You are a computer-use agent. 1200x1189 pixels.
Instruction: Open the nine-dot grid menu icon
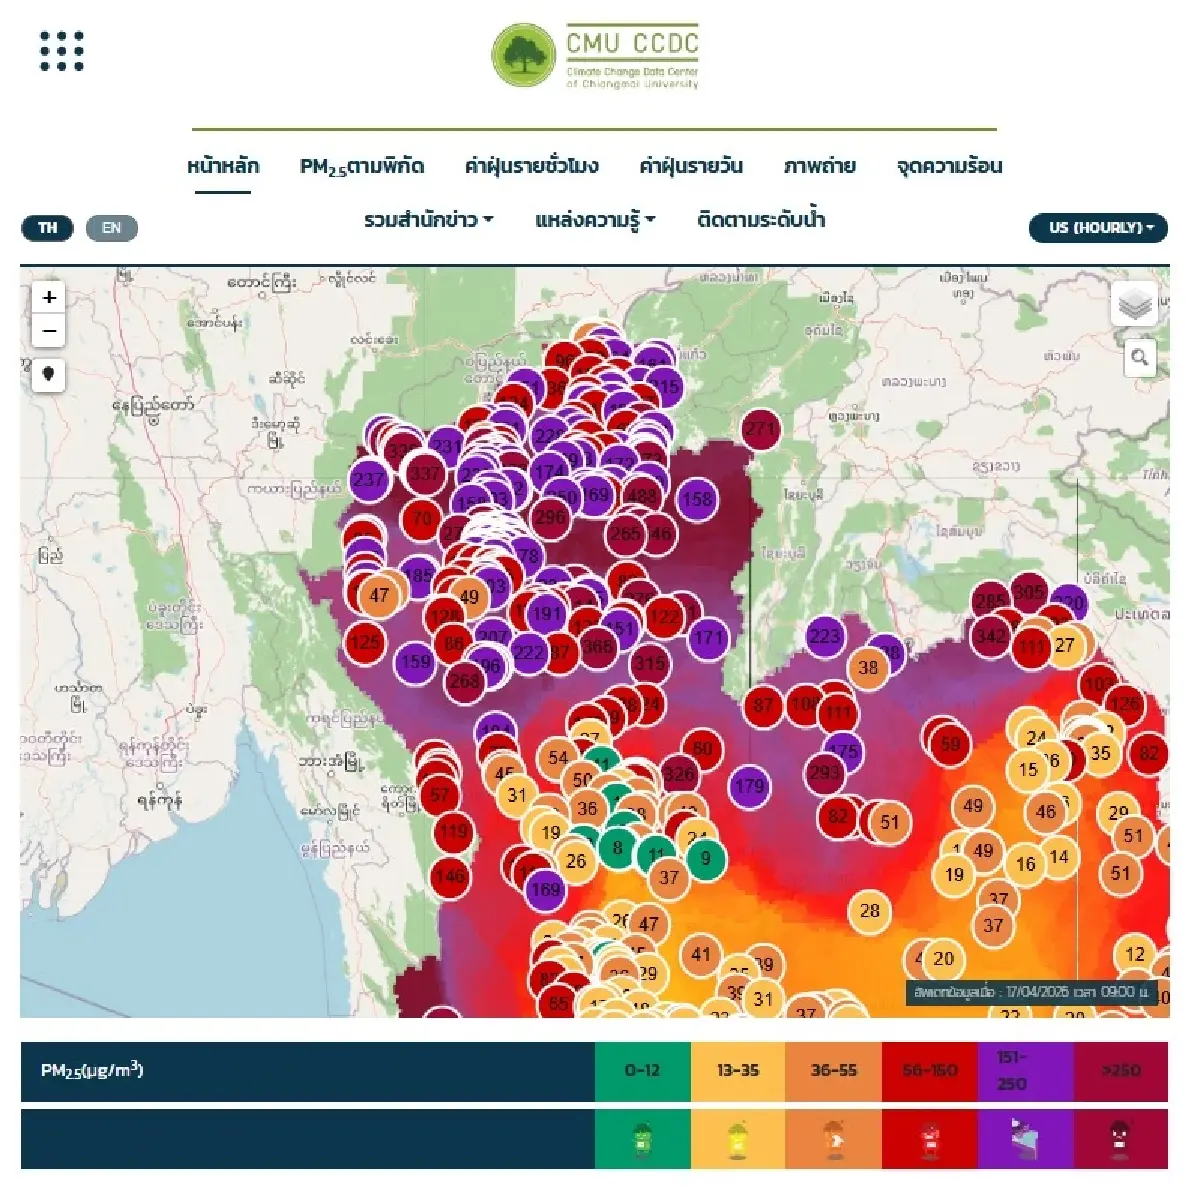(x=62, y=51)
